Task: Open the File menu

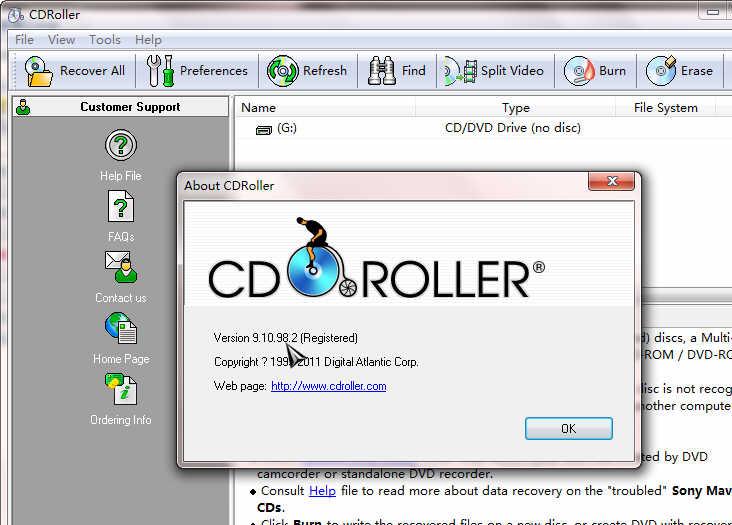Action: [x=24, y=40]
